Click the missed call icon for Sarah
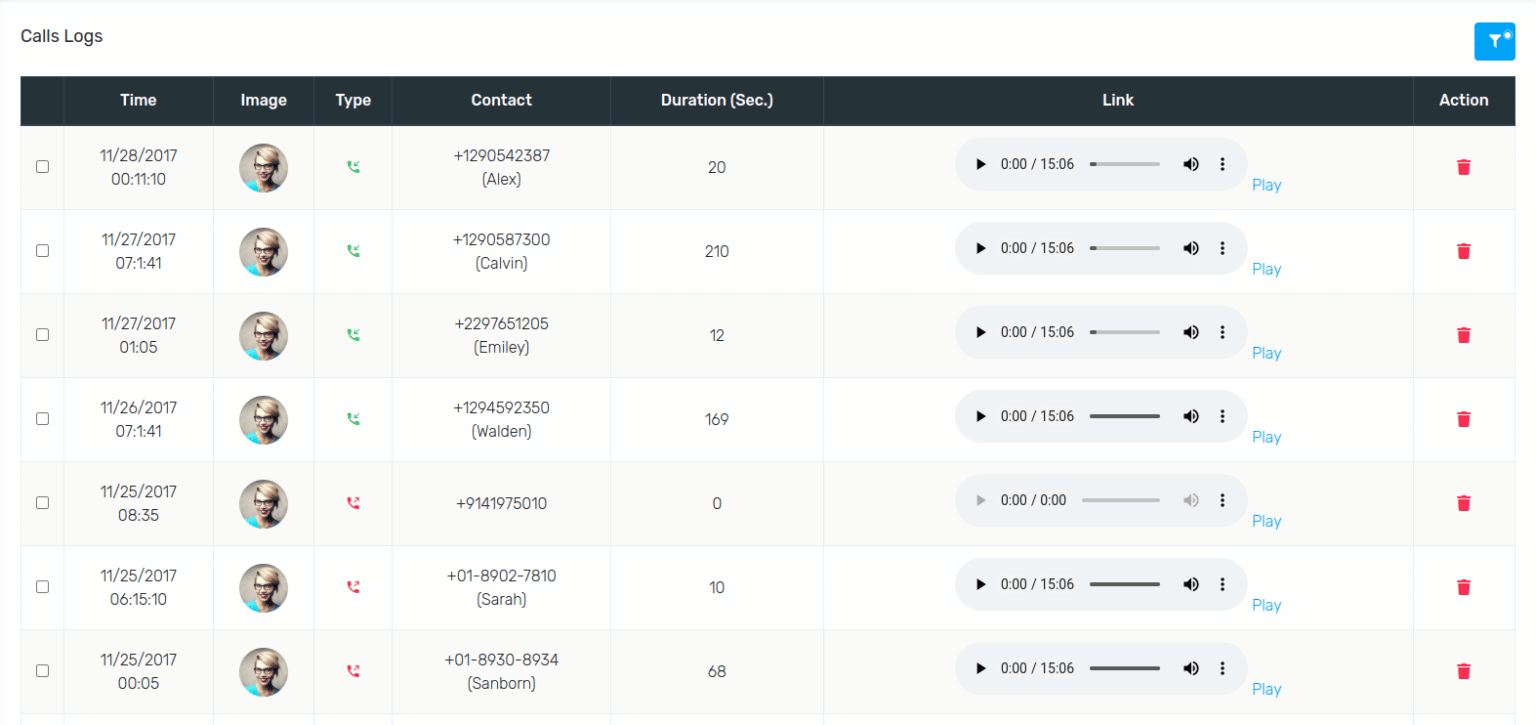The height and width of the screenshot is (725, 1536). pyautogui.click(x=353, y=587)
